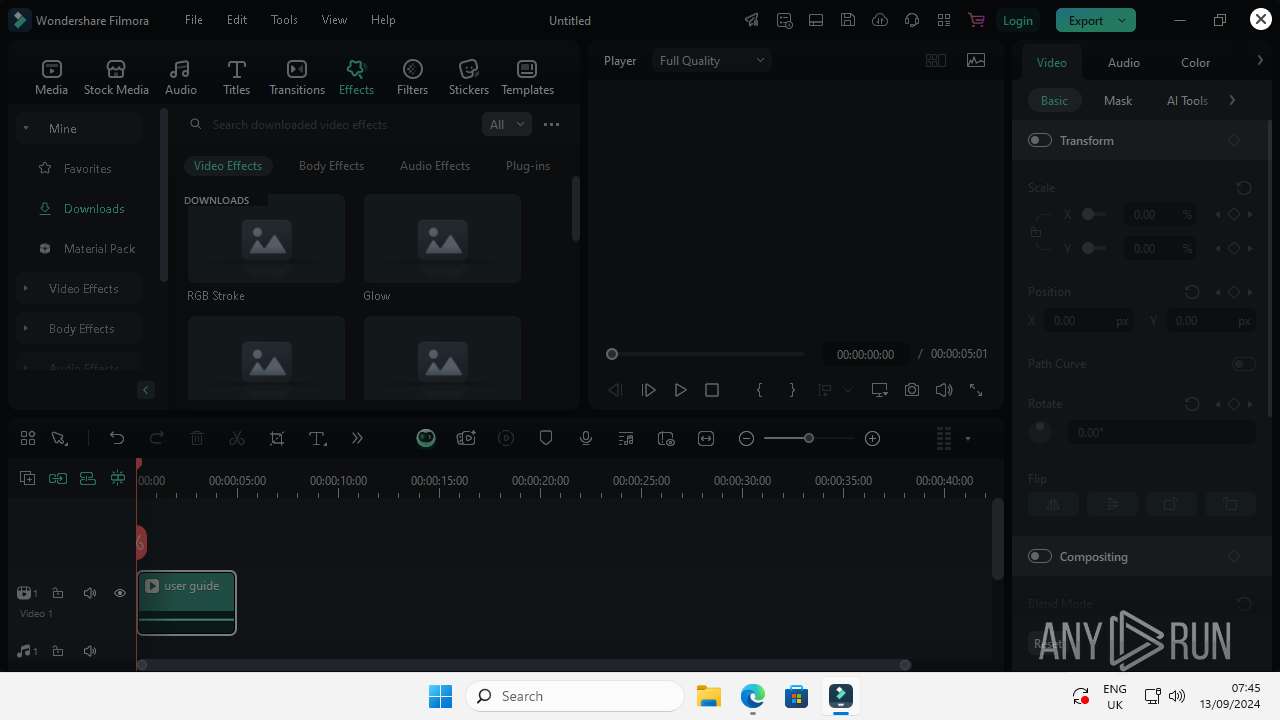
Task: Click the Scale X slider
Action: point(1094,214)
